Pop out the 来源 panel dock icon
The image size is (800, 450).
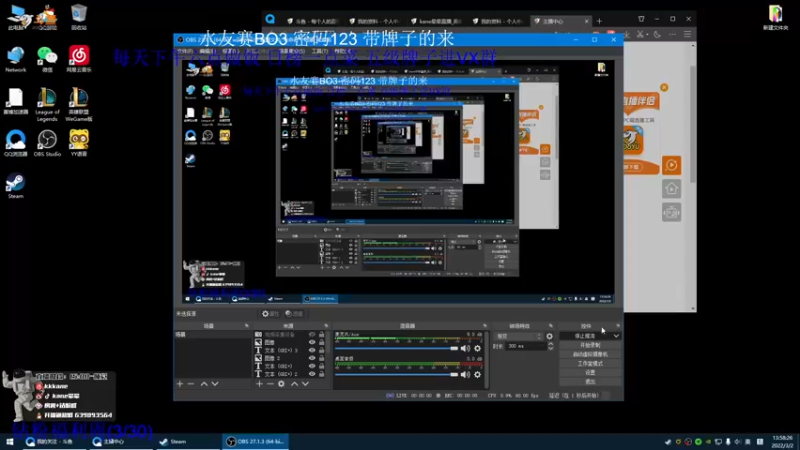point(327,326)
